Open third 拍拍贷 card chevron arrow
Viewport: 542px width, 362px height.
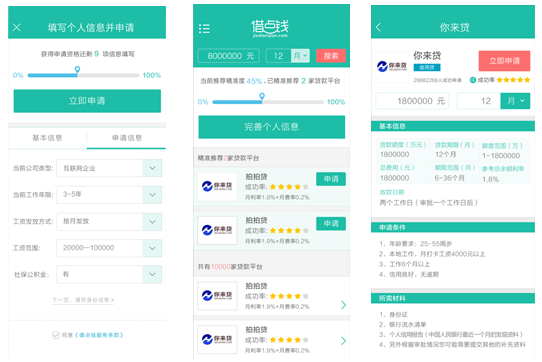point(343,305)
